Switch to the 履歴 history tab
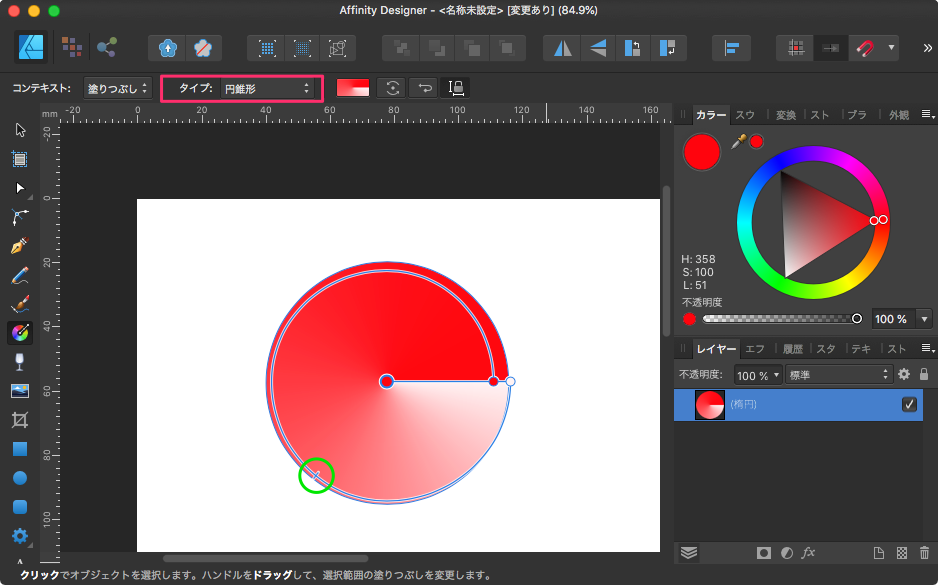 click(x=792, y=349)
